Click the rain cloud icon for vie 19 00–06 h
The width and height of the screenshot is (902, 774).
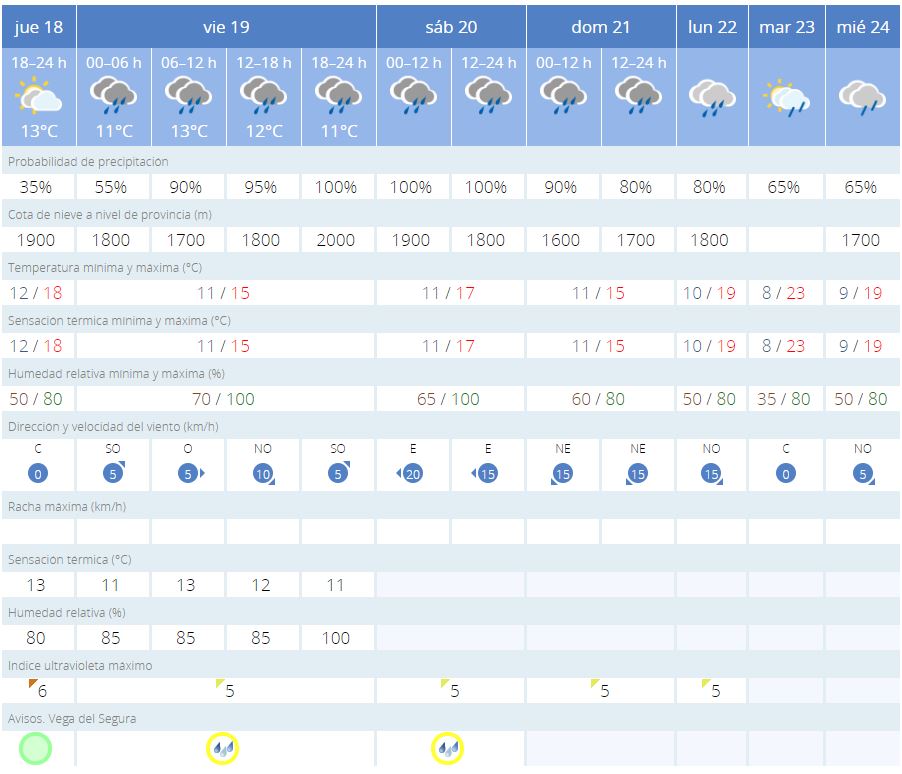113,97
